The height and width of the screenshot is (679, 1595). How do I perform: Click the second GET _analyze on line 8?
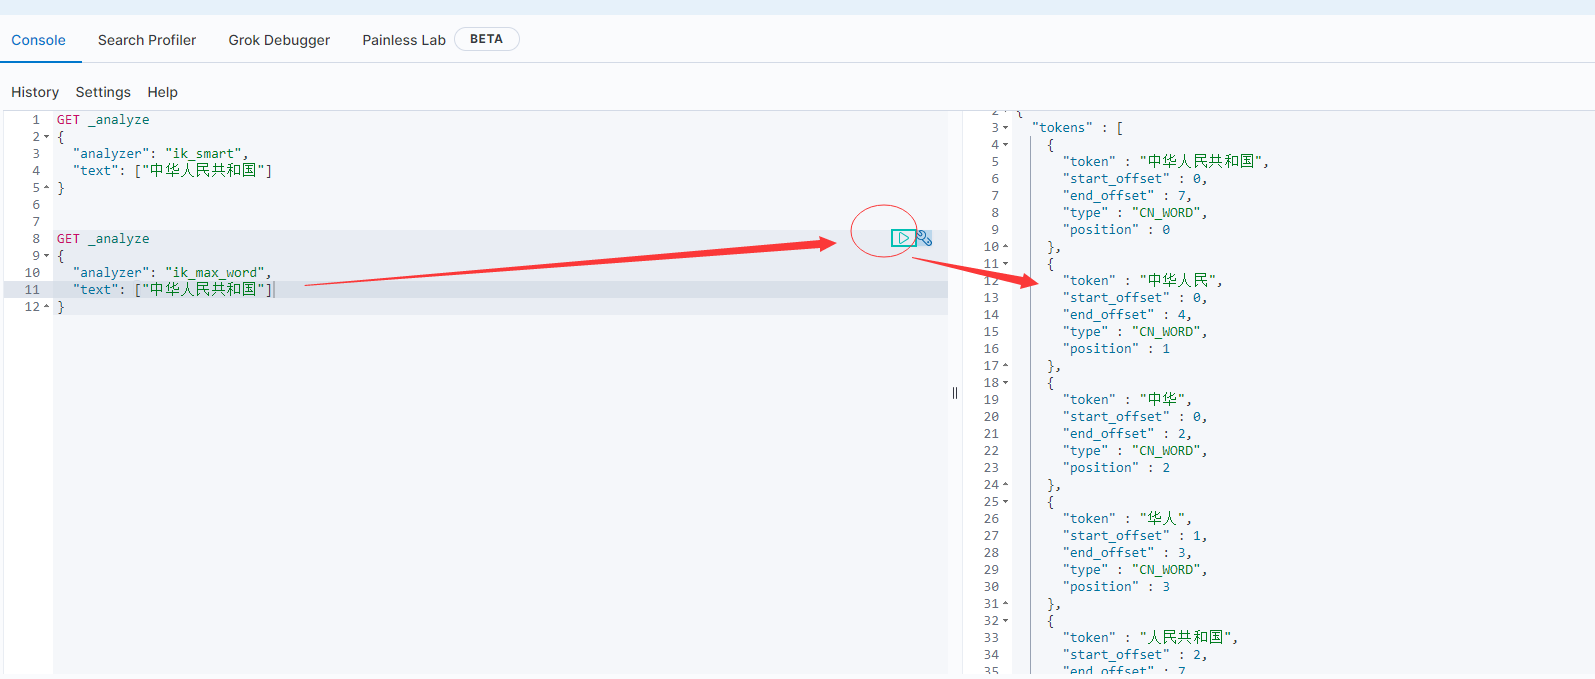click(x=103, y=239)
